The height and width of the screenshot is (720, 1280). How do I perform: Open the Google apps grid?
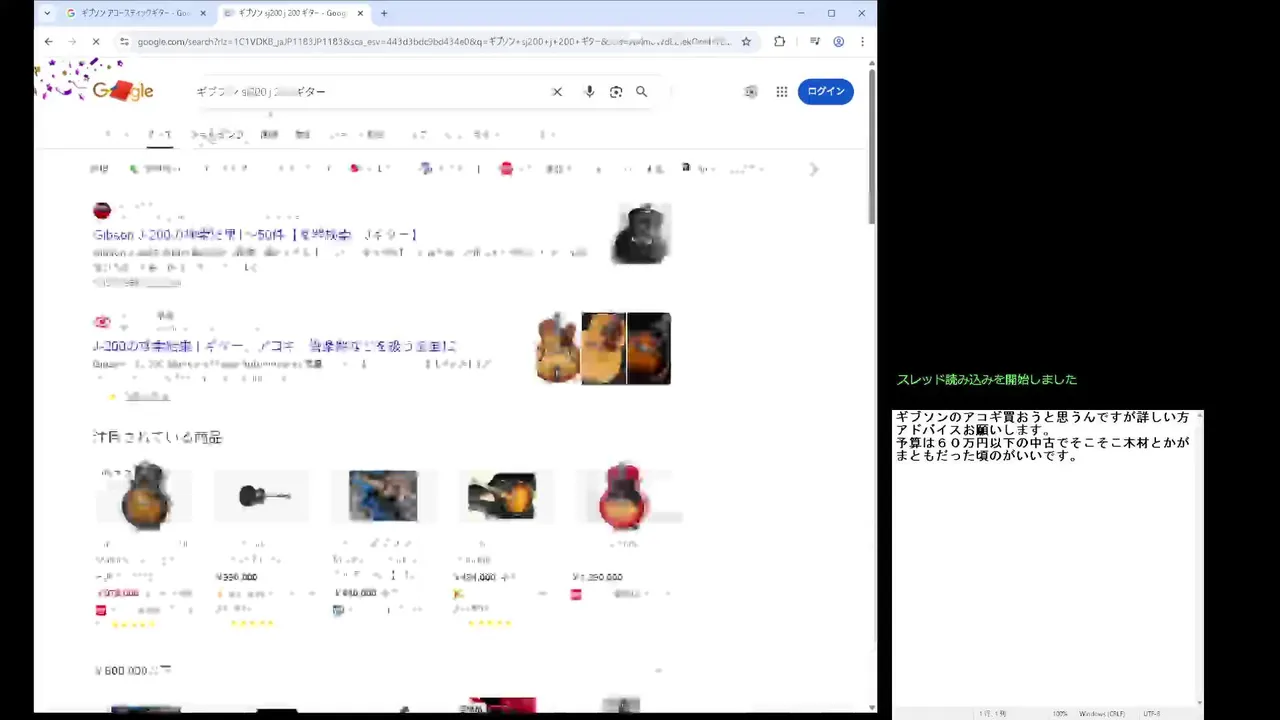pyautogui.click(x=782, y=91)
